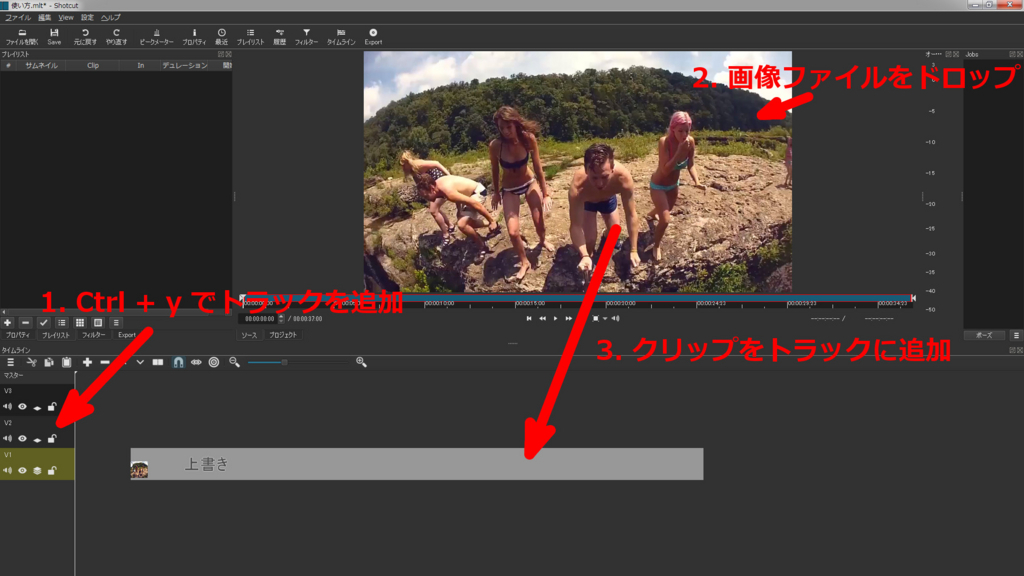Click the timeline Paste clipboard icon
1024x576 pixels.
tap(67, 362)
